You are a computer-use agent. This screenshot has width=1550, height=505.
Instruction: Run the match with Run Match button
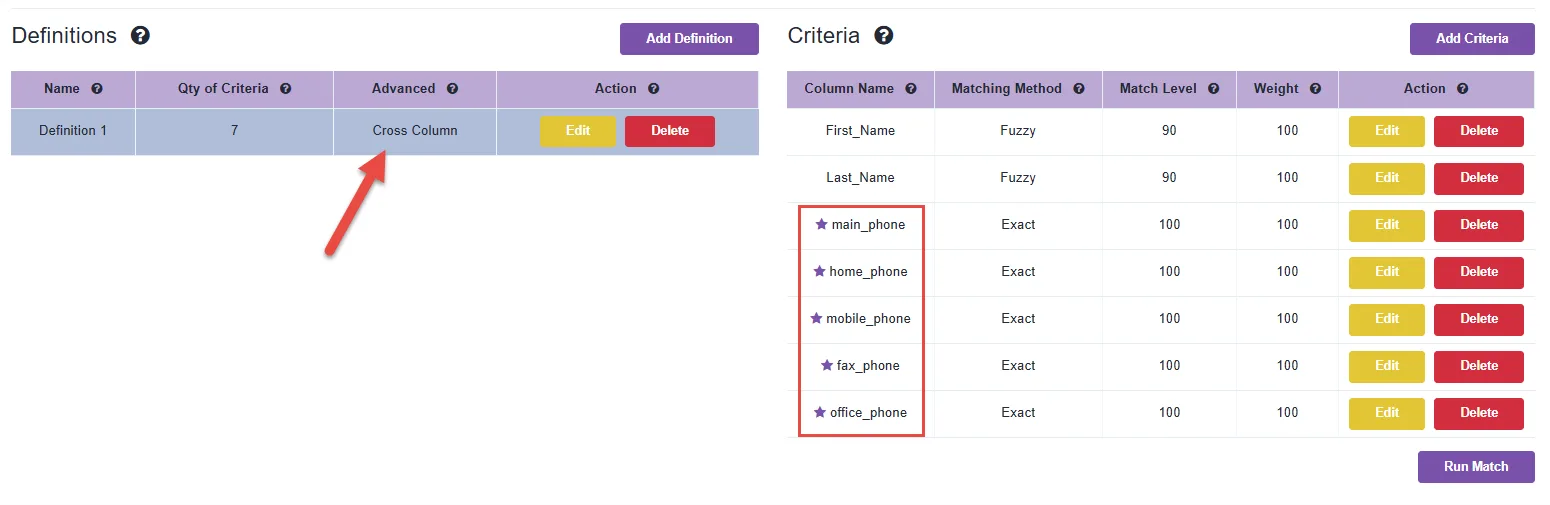click(x=1476, y=467)
